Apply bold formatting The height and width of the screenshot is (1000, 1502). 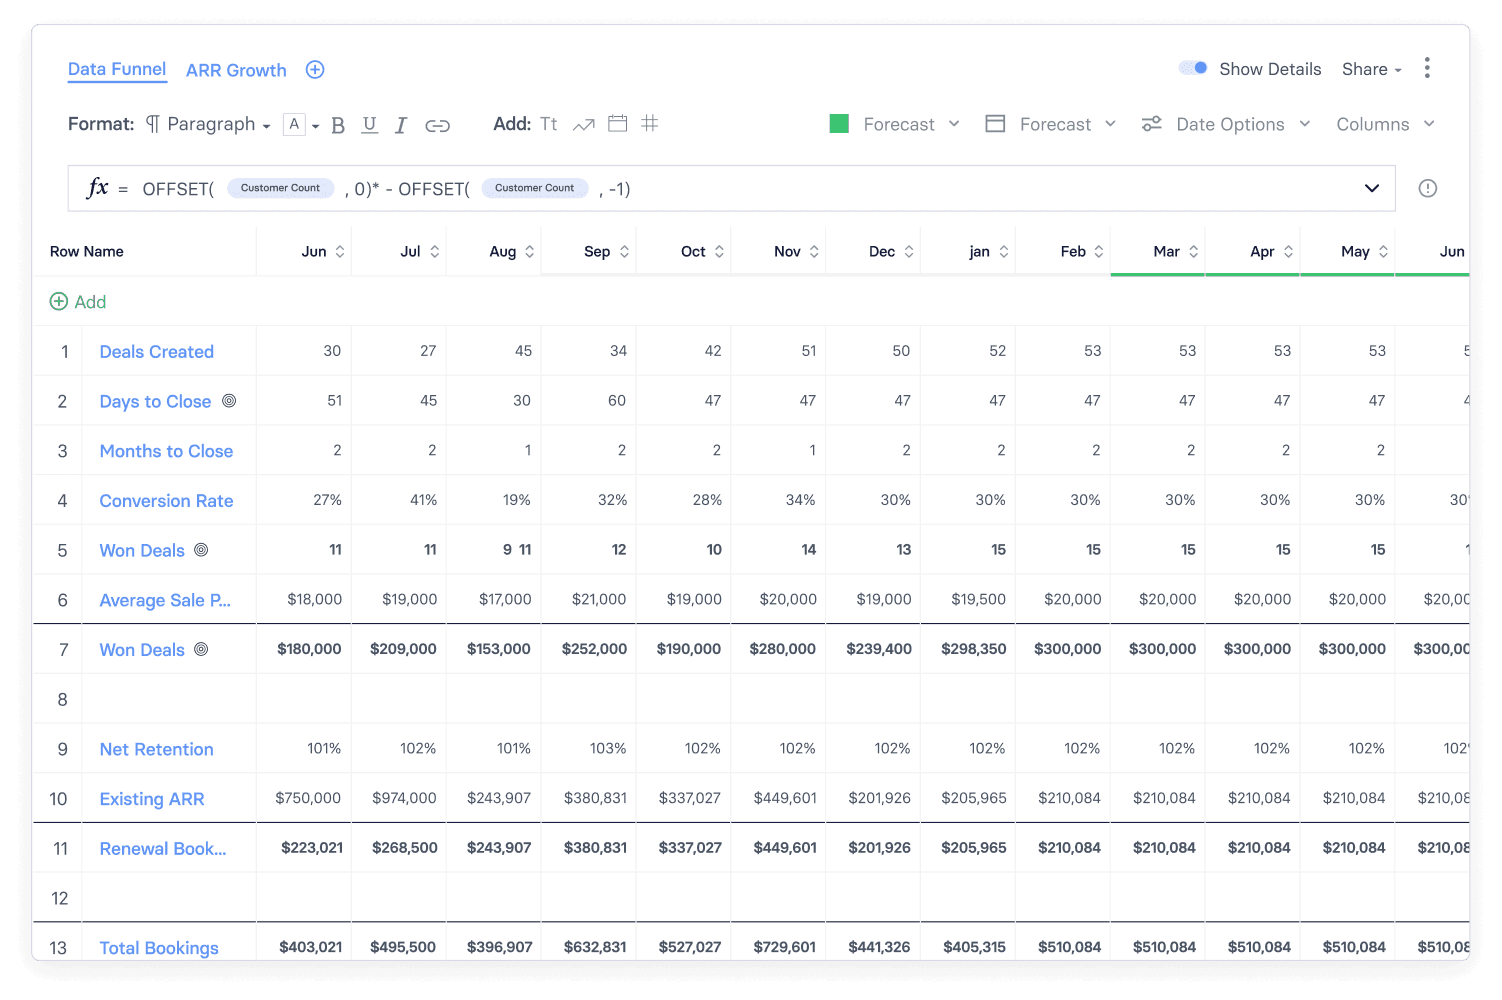(338, 124)
